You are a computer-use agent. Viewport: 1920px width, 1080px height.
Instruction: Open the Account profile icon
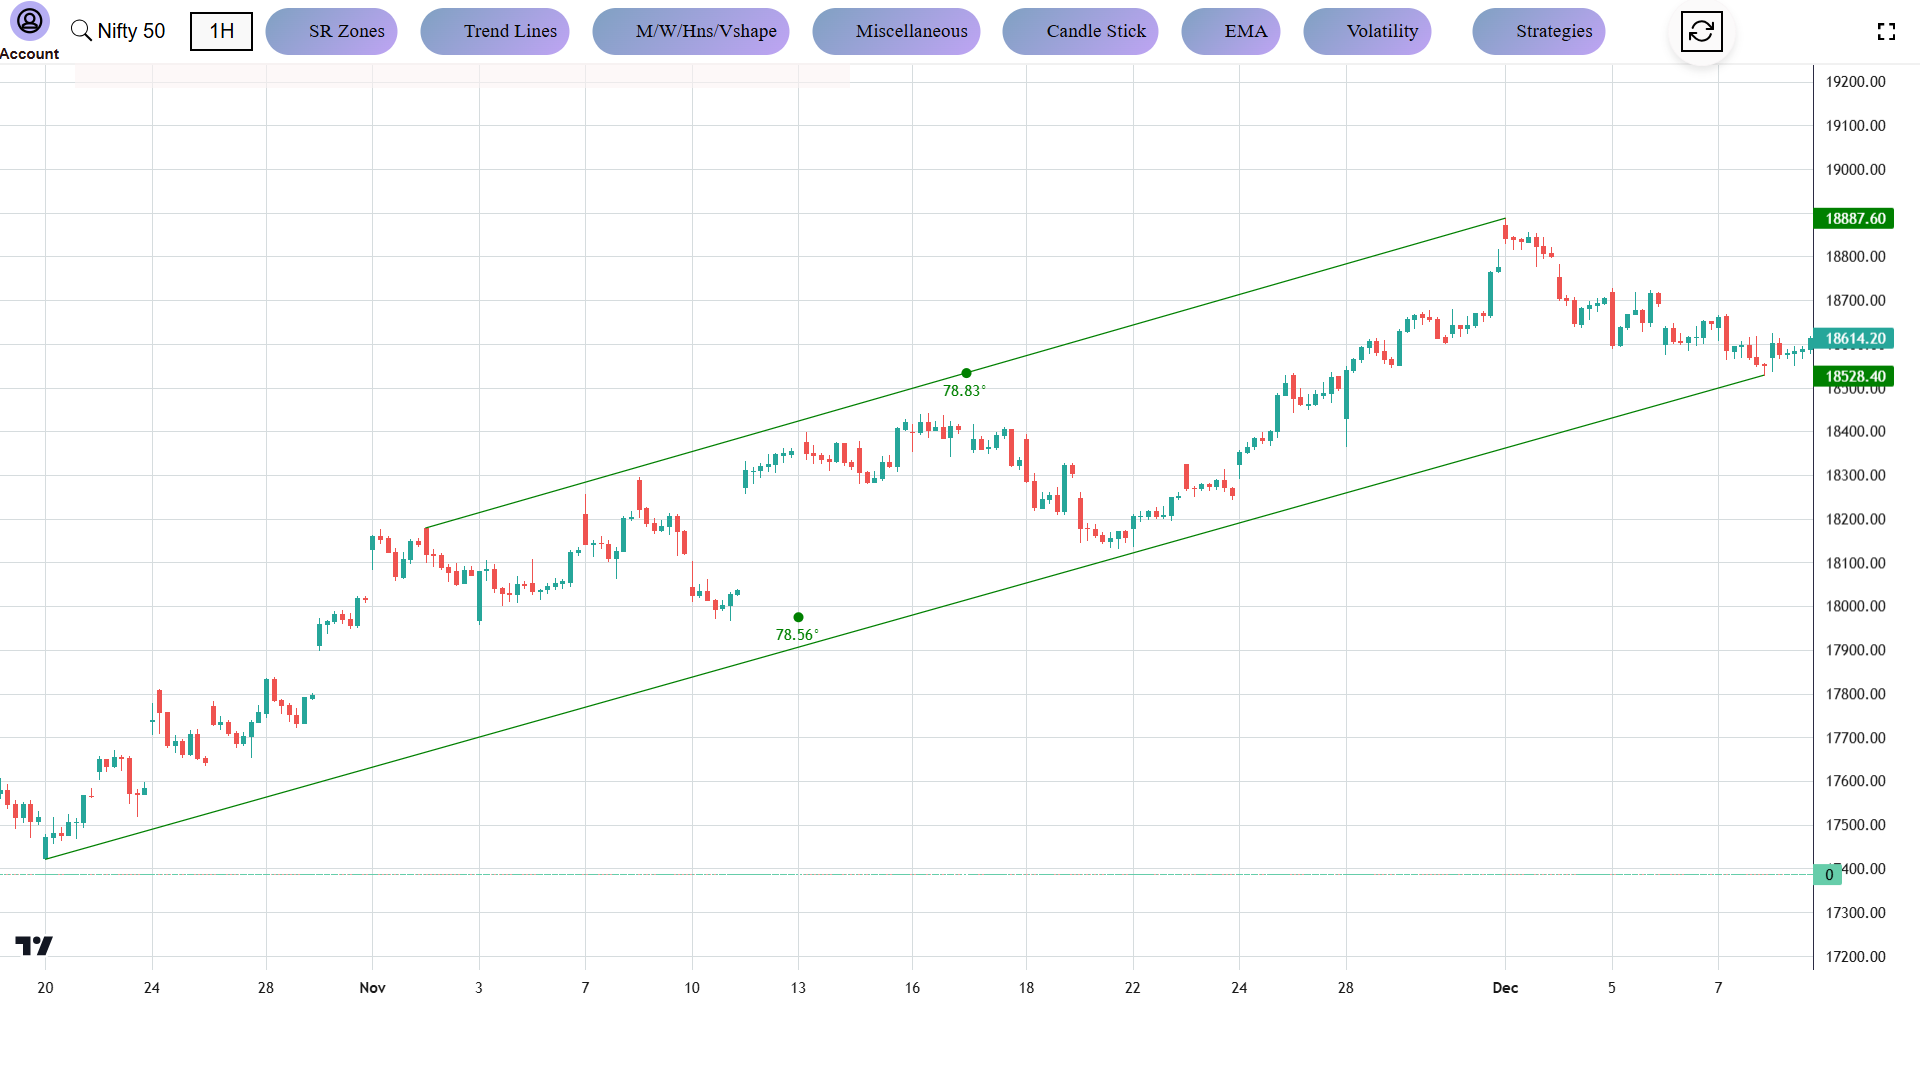click(29, 22)
